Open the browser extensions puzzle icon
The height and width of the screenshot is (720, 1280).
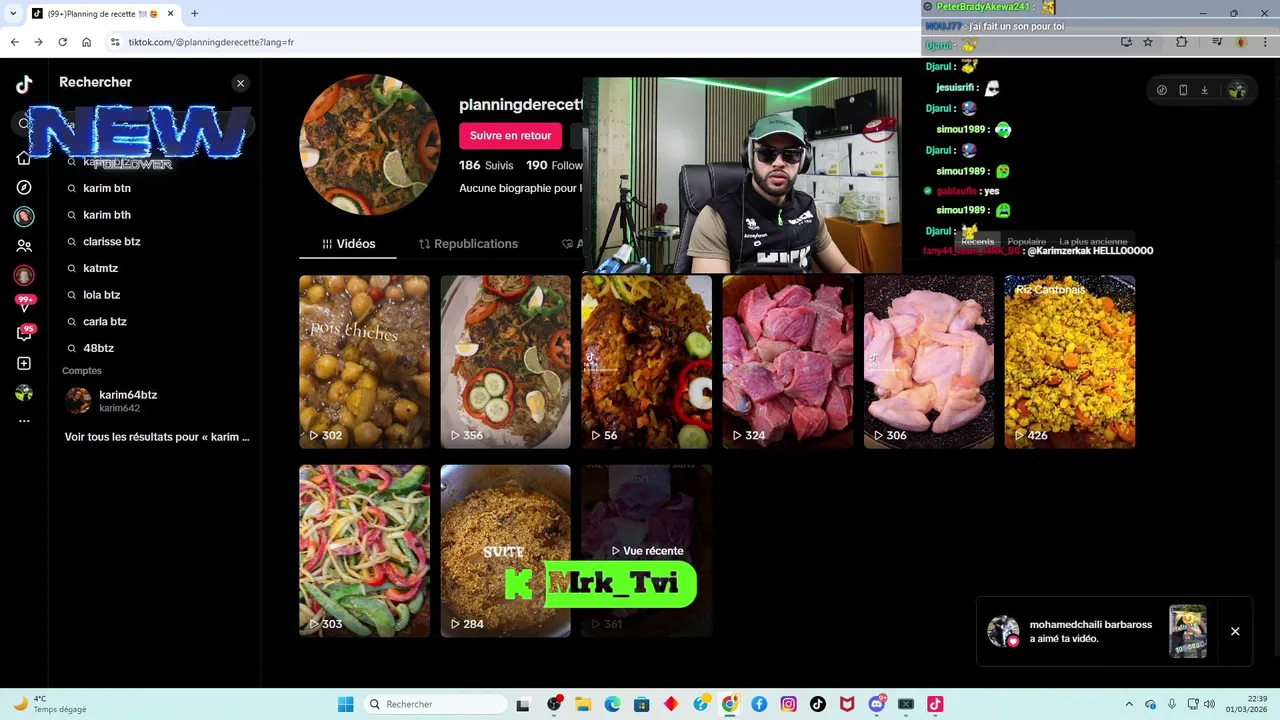click(x=1181, y=42)
